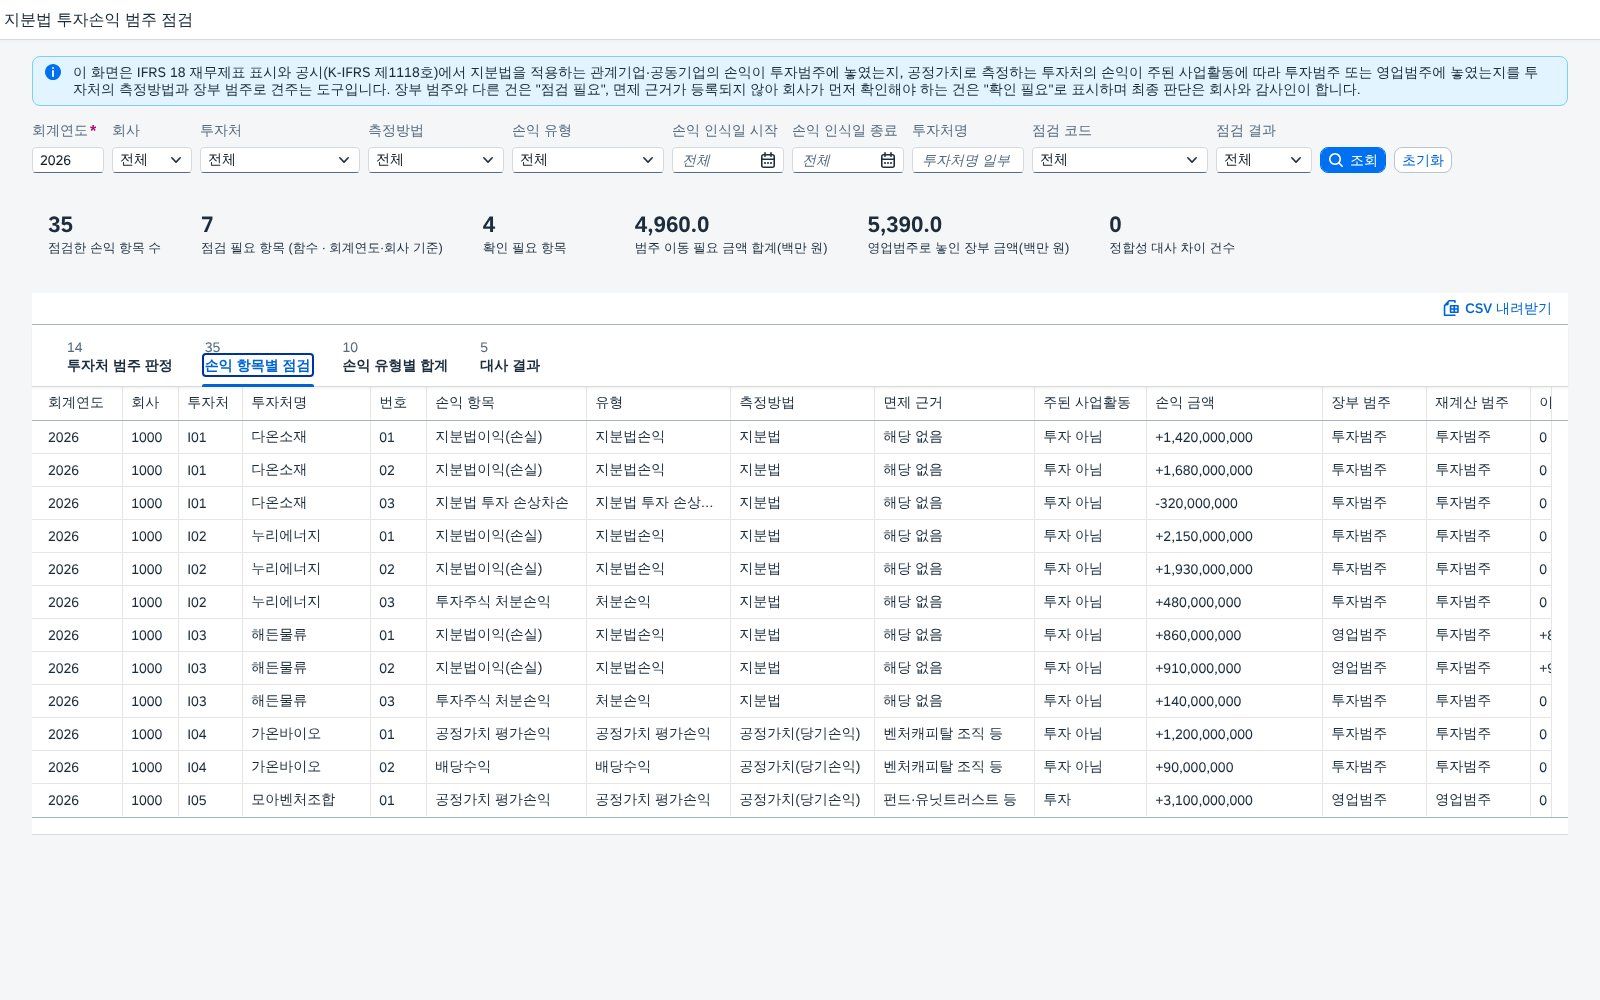Open the 손익 유형별 합계 tab
The height and width of the screenshot is (1000, 1600).
click(x=395, y=366)
